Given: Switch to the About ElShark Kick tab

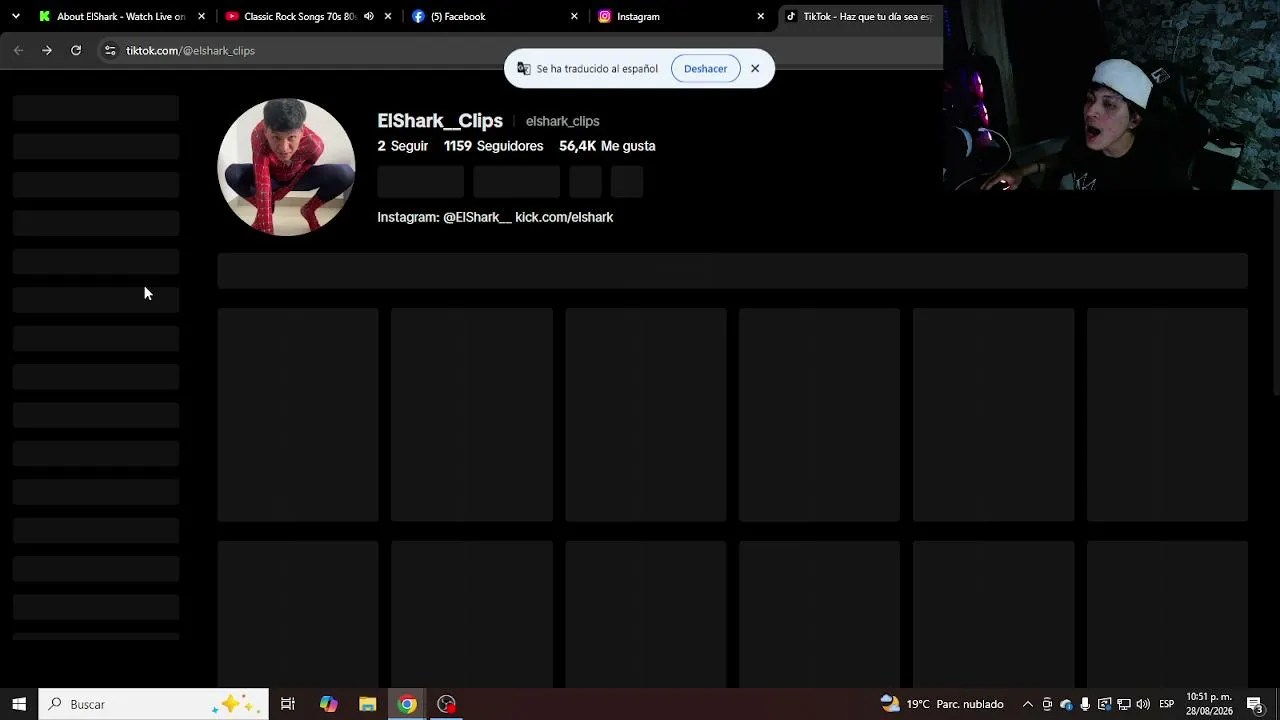Looking at the screenshot, I should (121, 16).
